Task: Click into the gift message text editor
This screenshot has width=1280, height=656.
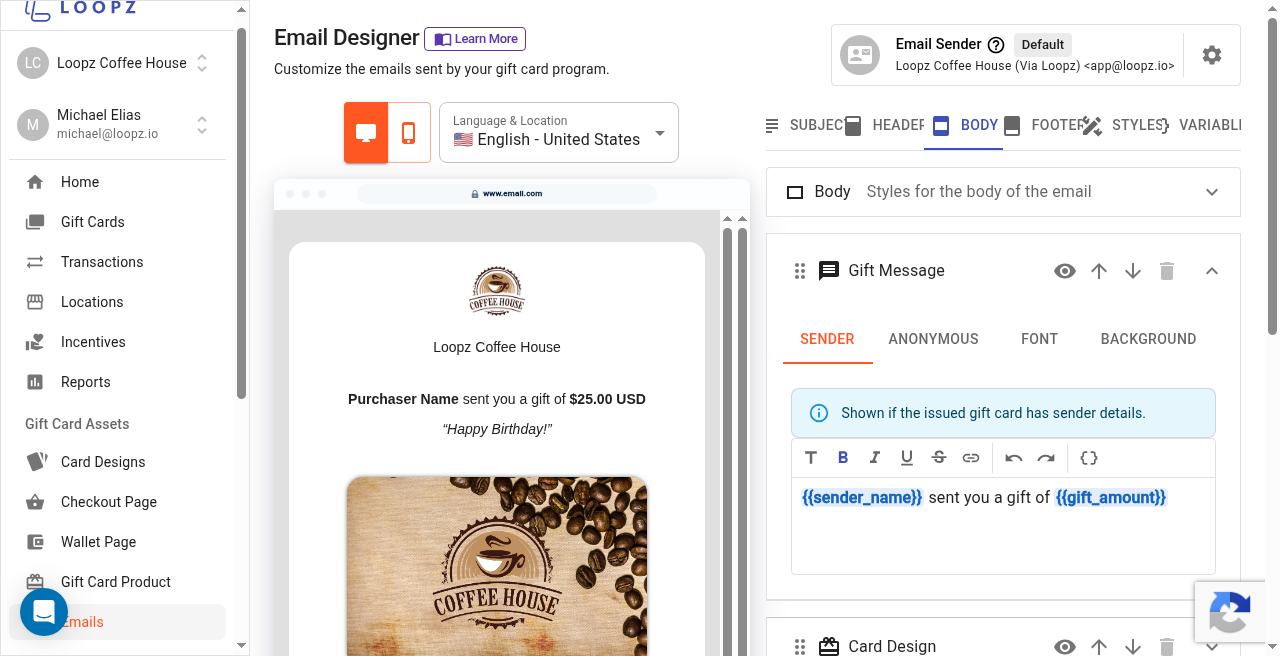Action: [x=1003, y=525]
